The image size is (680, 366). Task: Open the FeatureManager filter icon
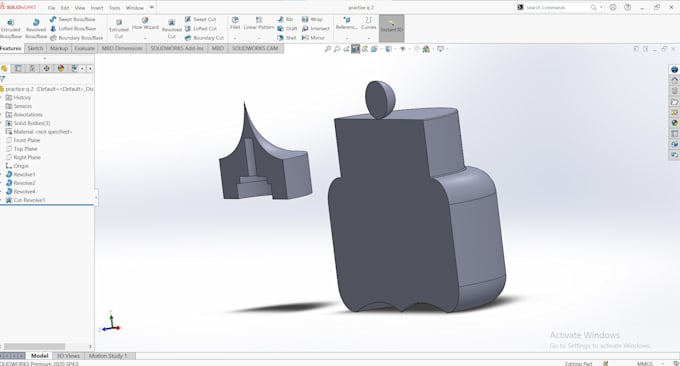3,79
